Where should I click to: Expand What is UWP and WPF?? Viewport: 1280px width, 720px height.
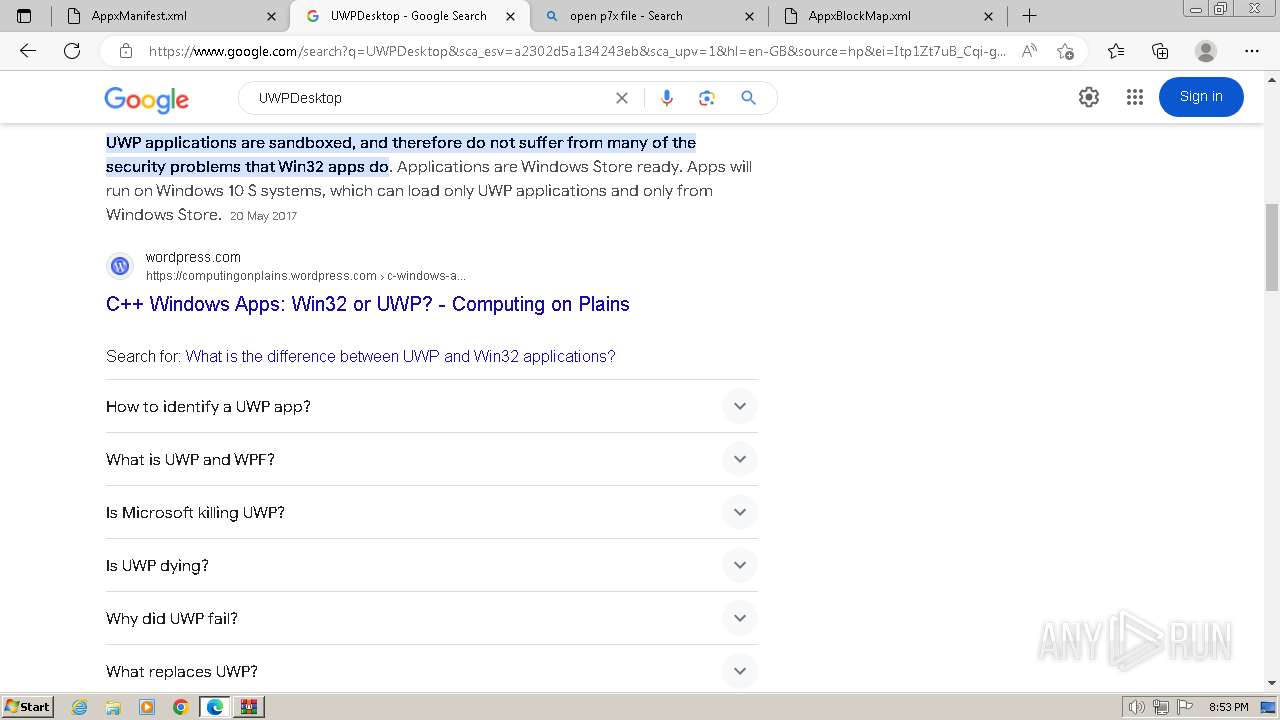click(432, 459)
